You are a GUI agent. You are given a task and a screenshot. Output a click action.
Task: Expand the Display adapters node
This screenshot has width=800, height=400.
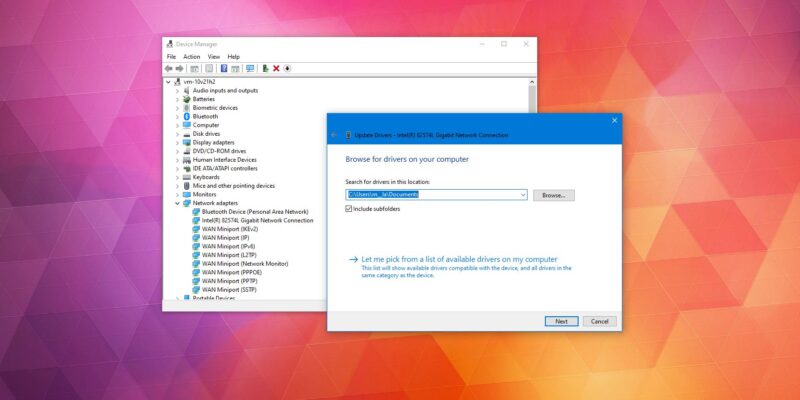[178, 142]
